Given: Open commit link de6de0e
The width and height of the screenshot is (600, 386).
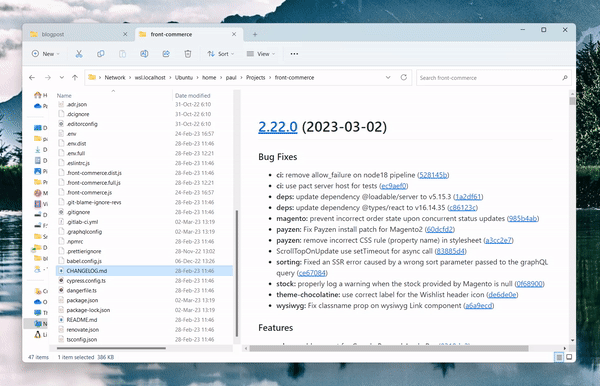Looking at the screenshot, I should [x=503, y=295].
